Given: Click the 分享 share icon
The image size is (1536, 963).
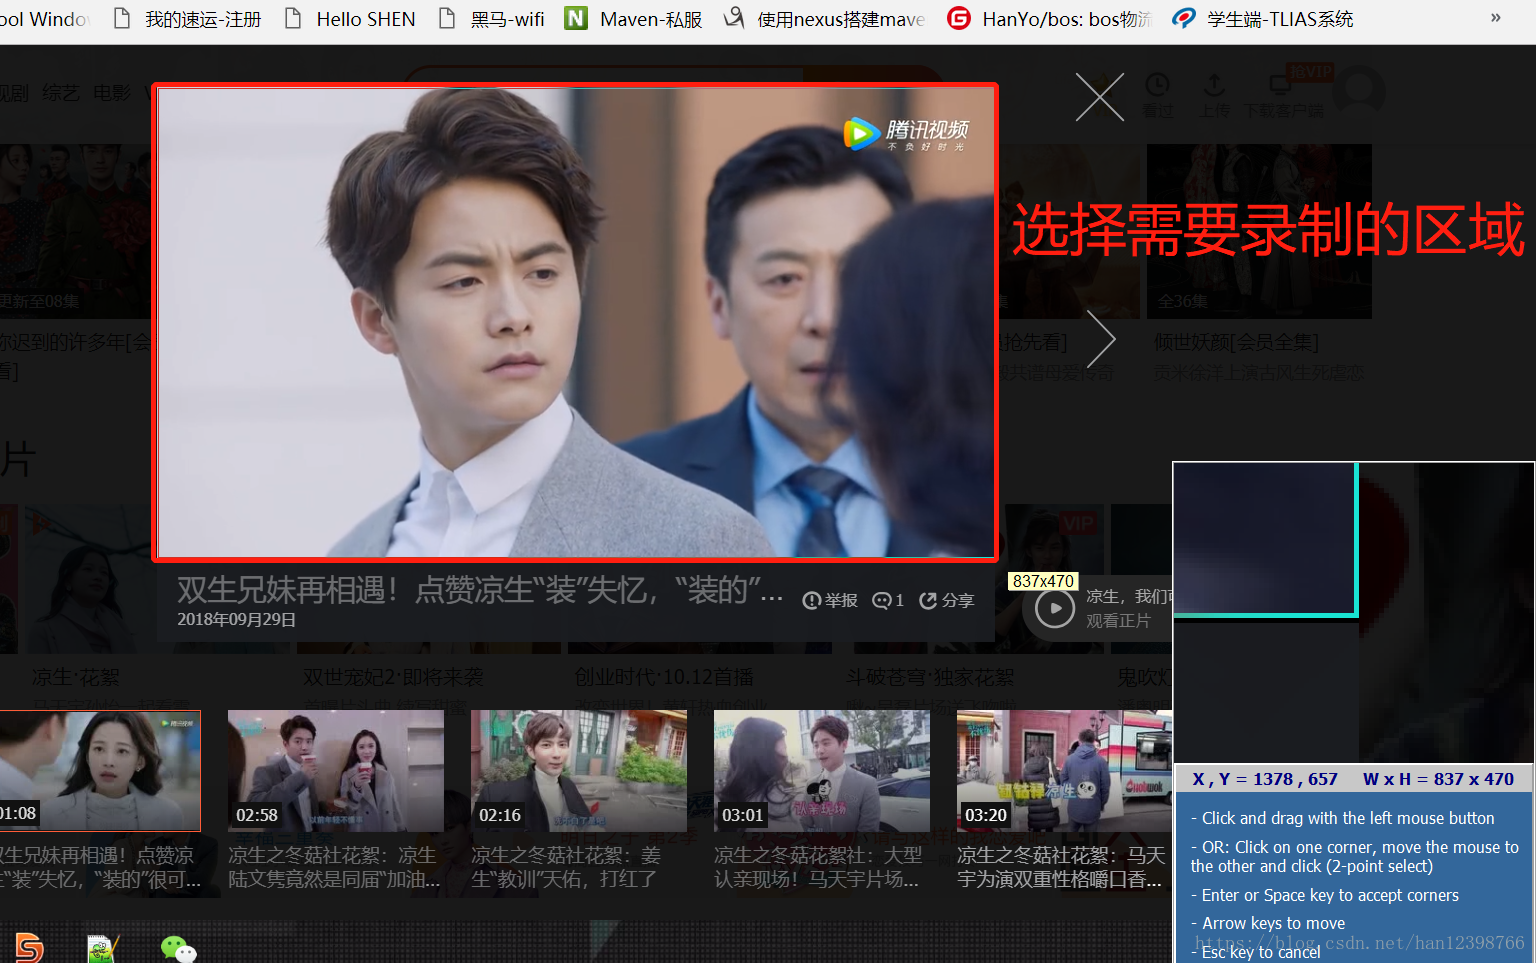Looking at the screenshot, I should pyautogui.click(x=947, y=600).
